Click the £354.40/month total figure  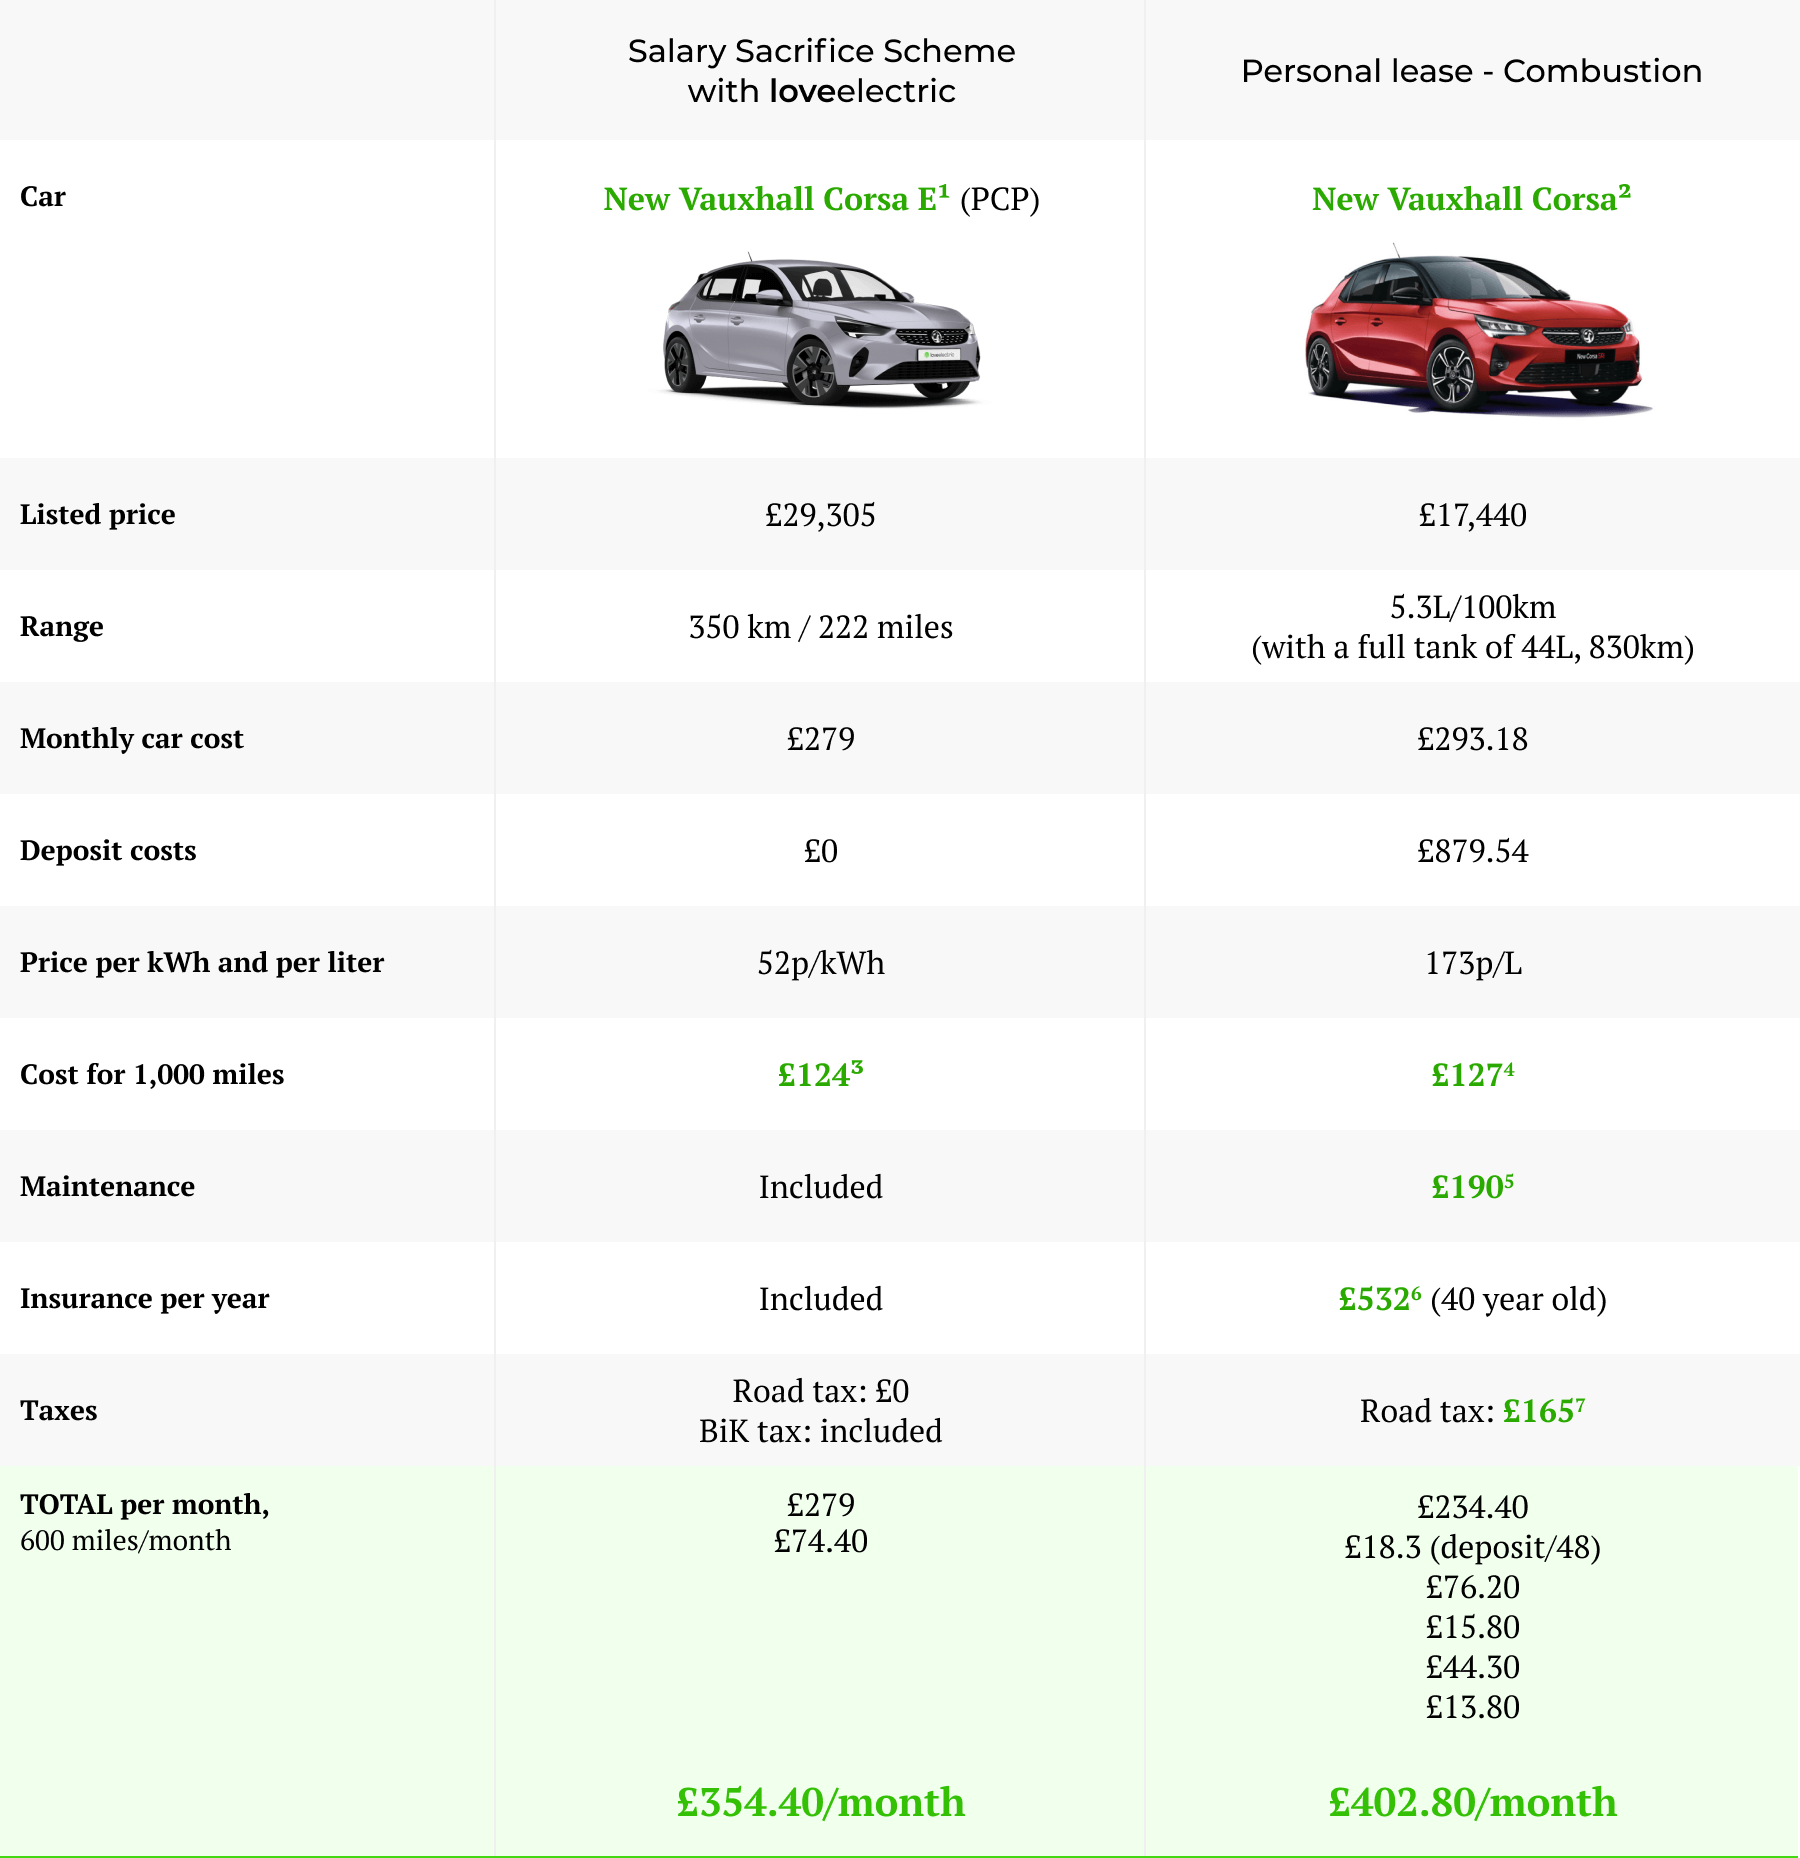click(x=821, y=1802)
